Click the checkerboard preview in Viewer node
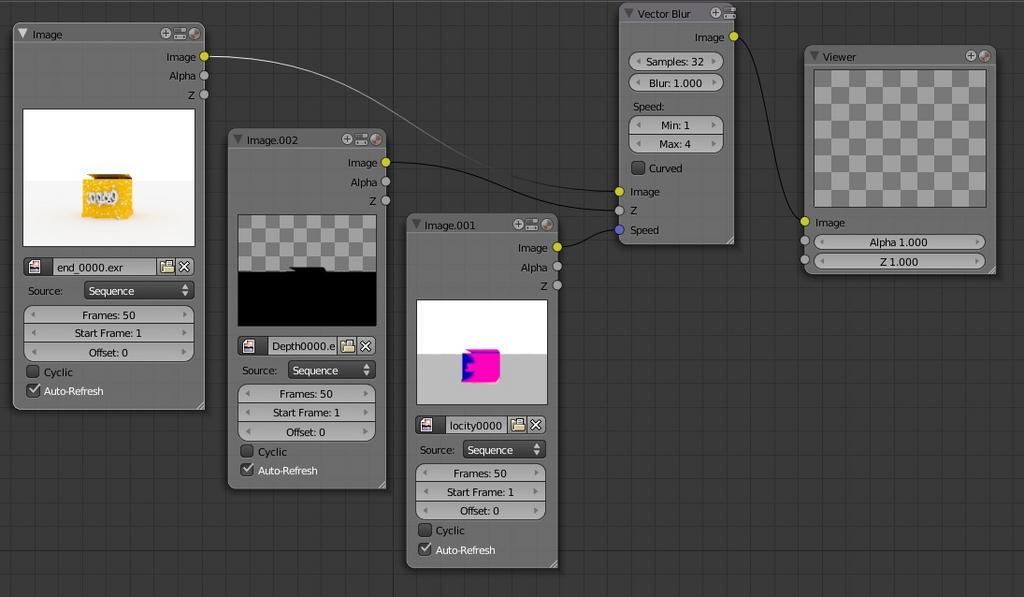Viewport: 1024px width, 597px height. (x=900, y=138)
